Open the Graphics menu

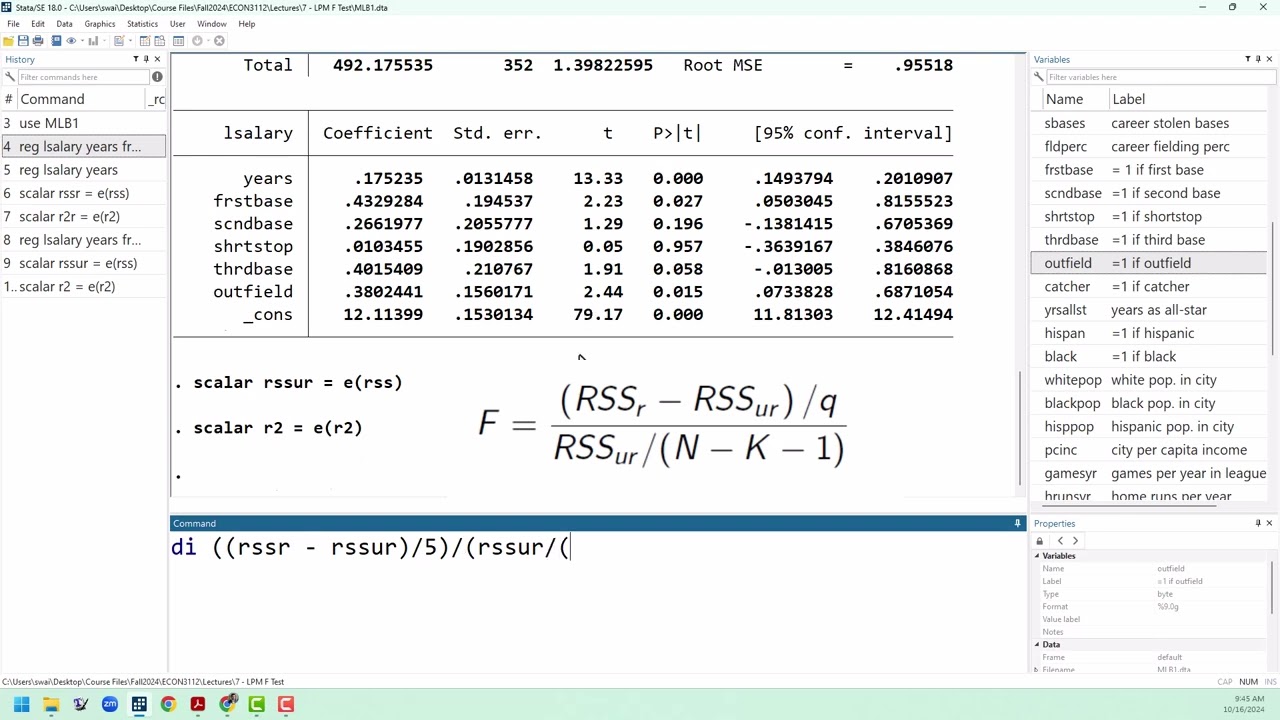(x=100, y=24)
